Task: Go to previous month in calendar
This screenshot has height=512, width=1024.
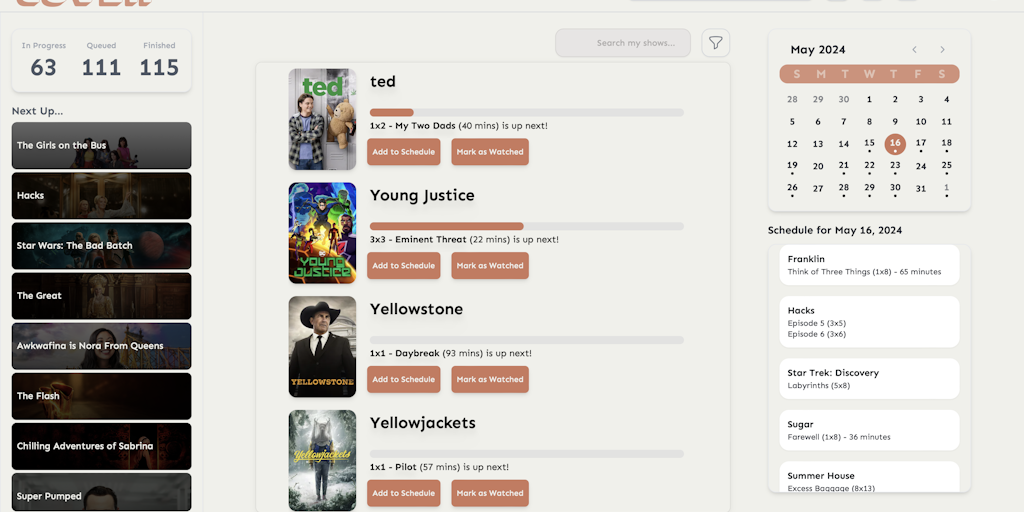Action: [914, 50]
